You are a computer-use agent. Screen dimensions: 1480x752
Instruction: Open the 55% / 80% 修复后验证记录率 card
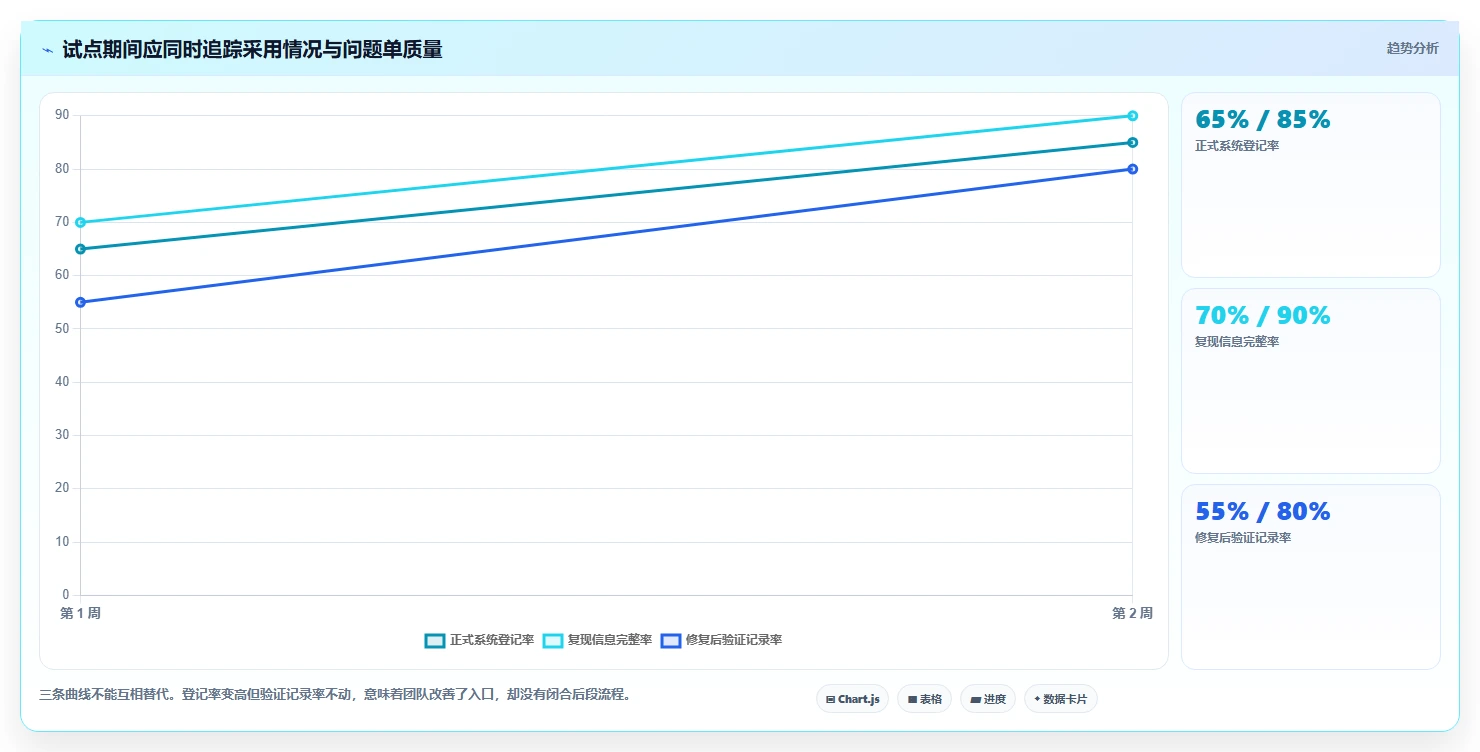point(1311,577)
